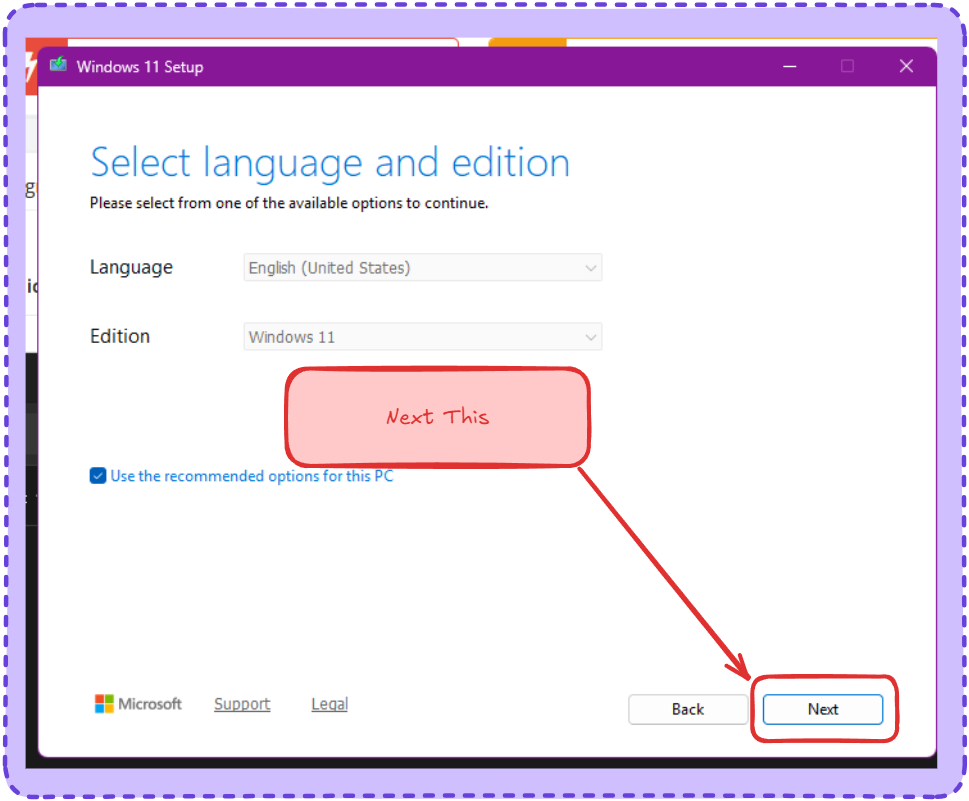Open the Language dropdown
The width and height of the screenshot is (969, 801).
tap(423, 268)
